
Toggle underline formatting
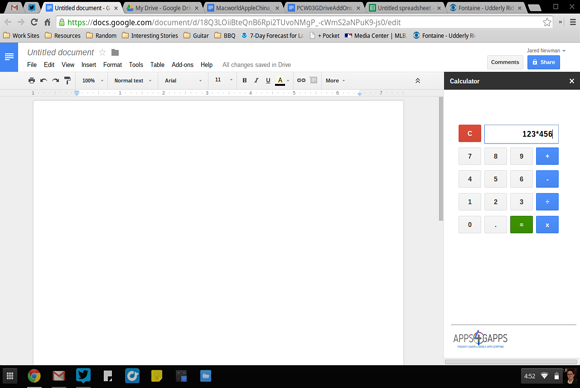pos(268,80)
